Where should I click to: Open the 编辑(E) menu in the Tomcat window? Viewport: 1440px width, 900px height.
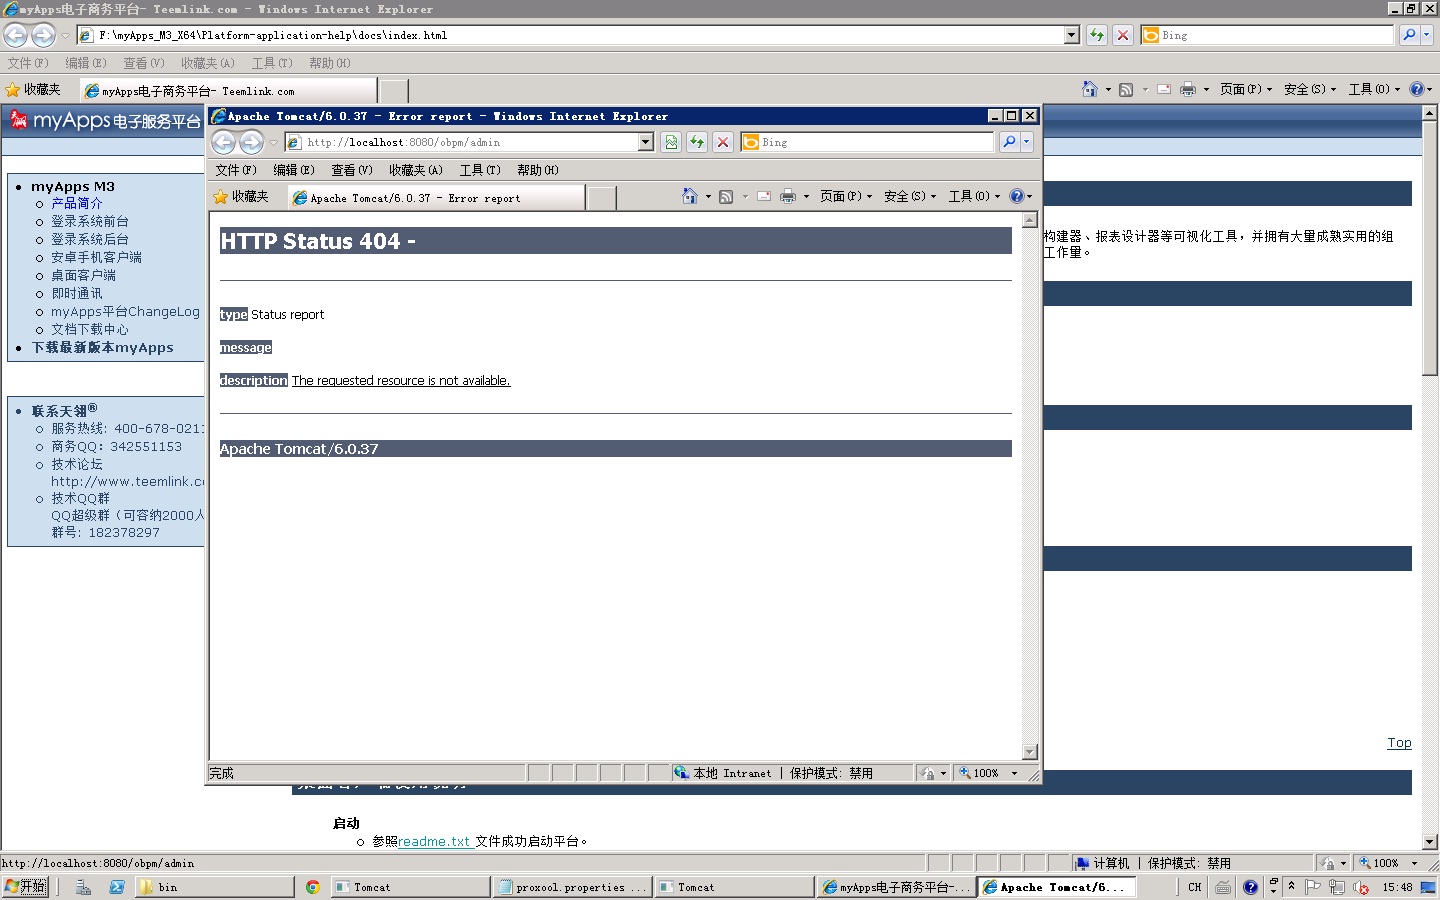[294, 170]
